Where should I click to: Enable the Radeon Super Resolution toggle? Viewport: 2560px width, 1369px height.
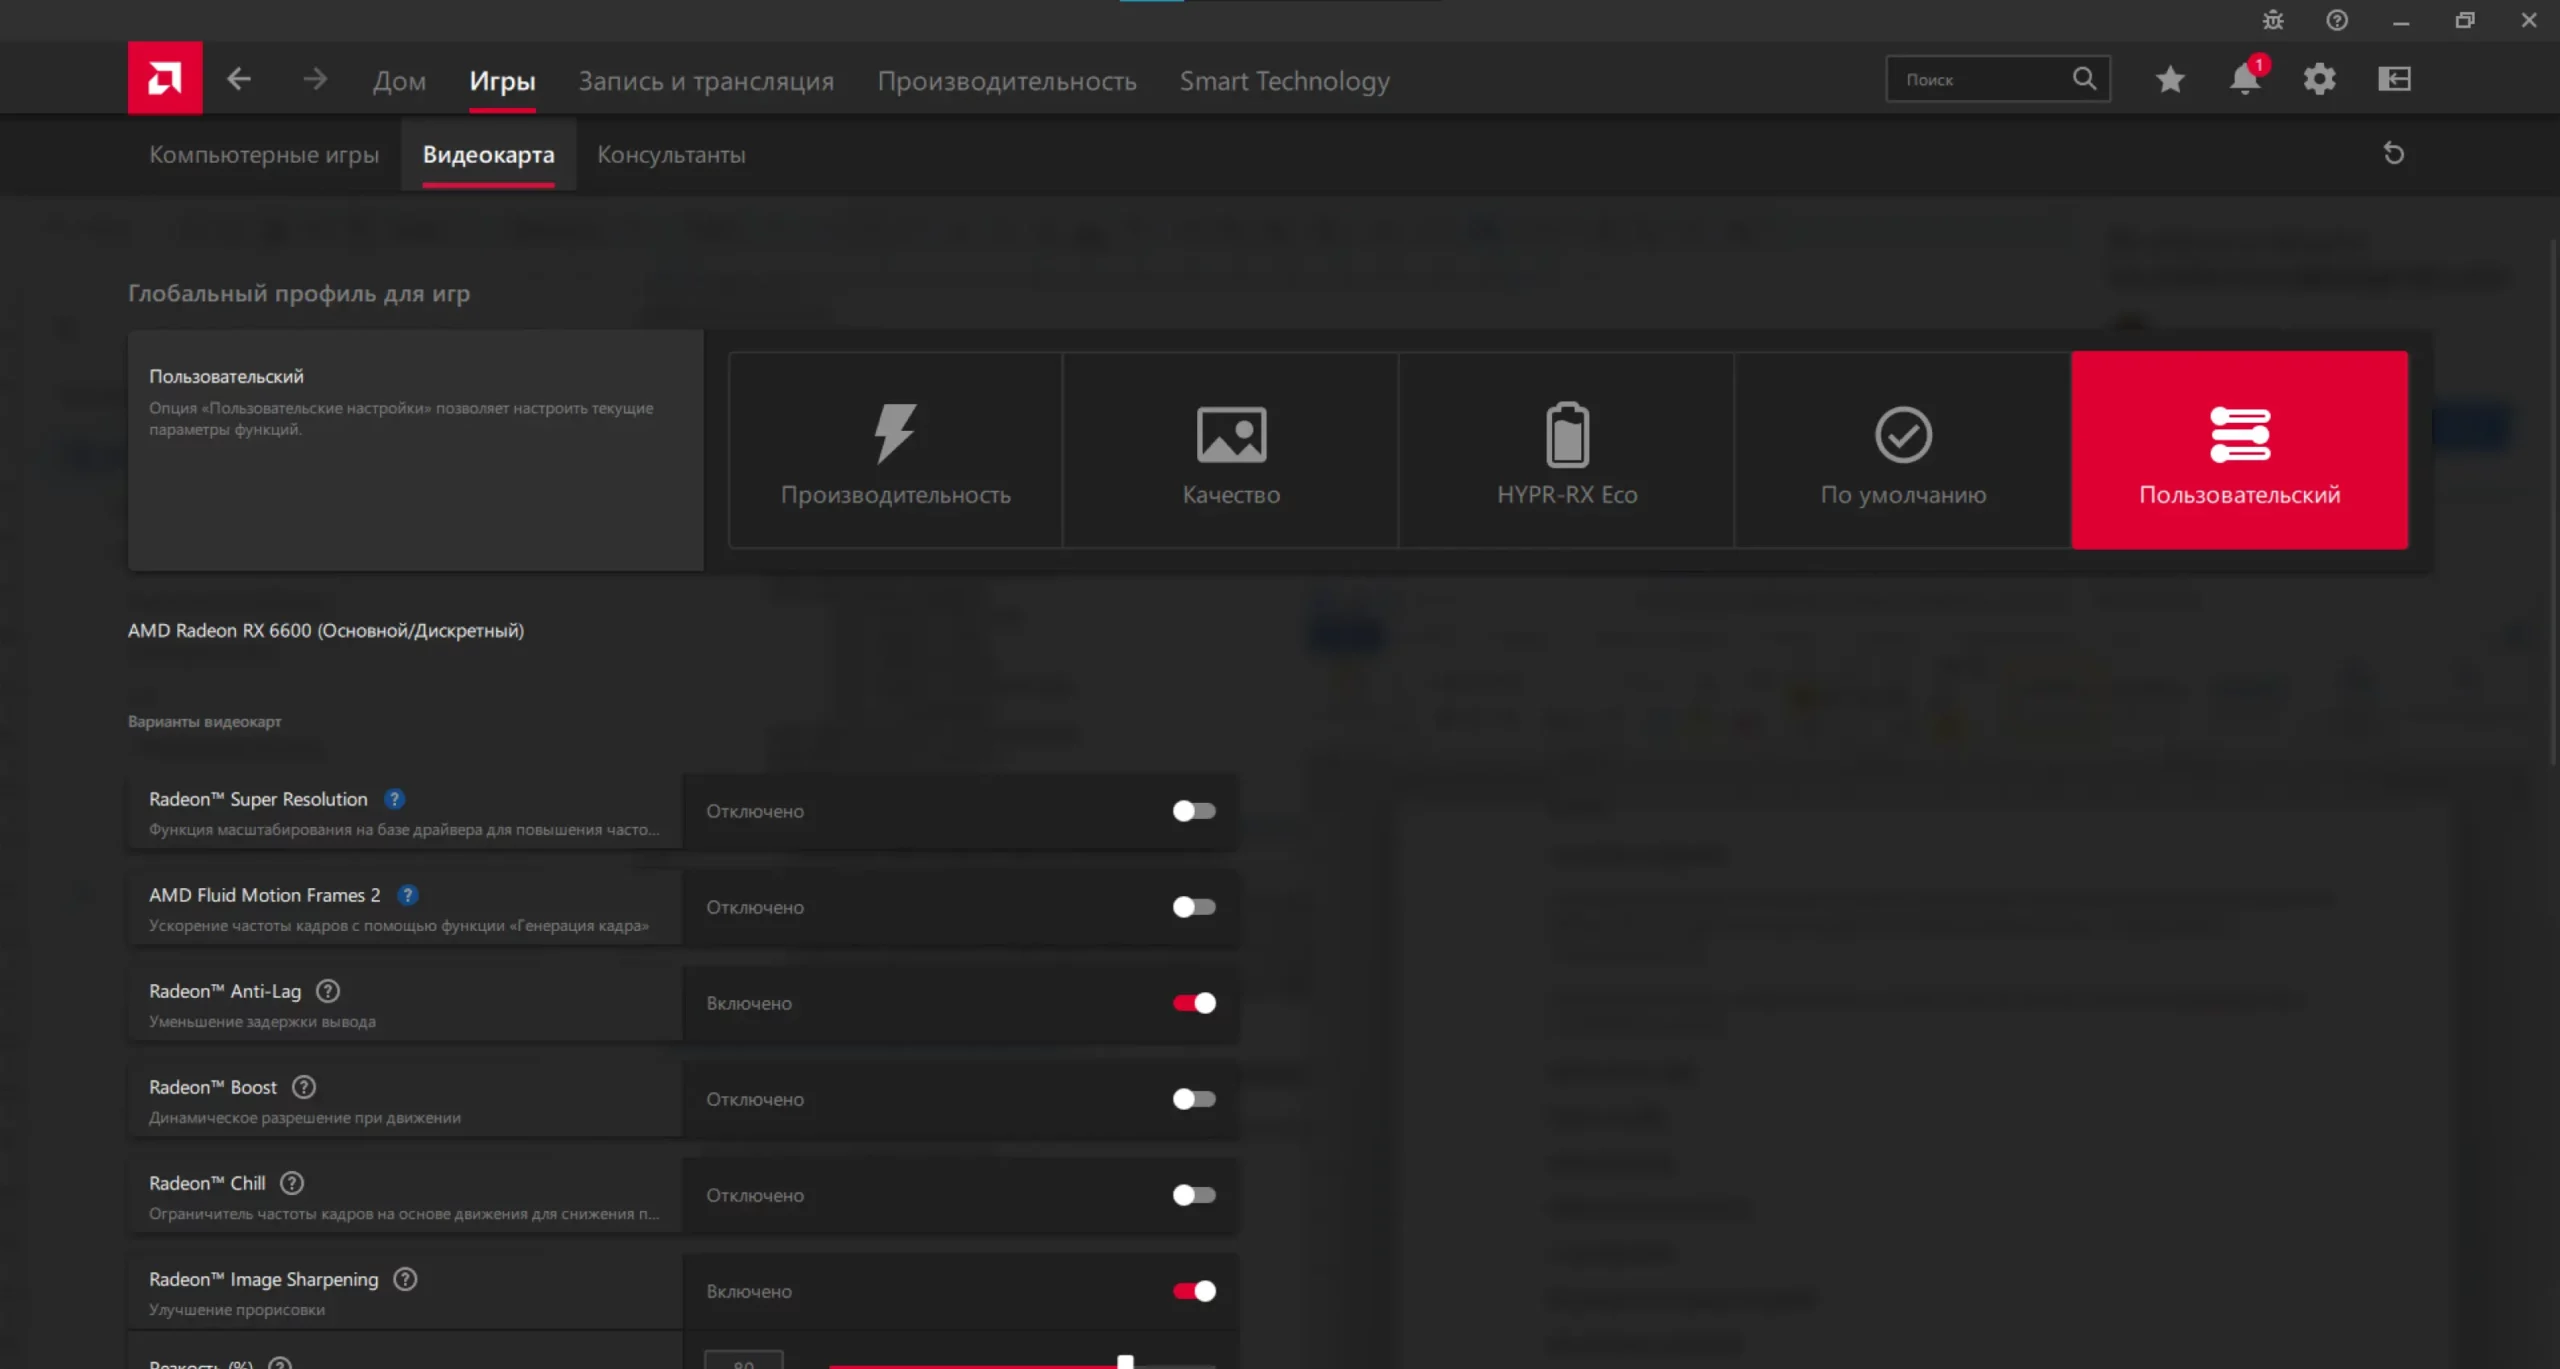pyautogui.click(x=1194, y=811)
